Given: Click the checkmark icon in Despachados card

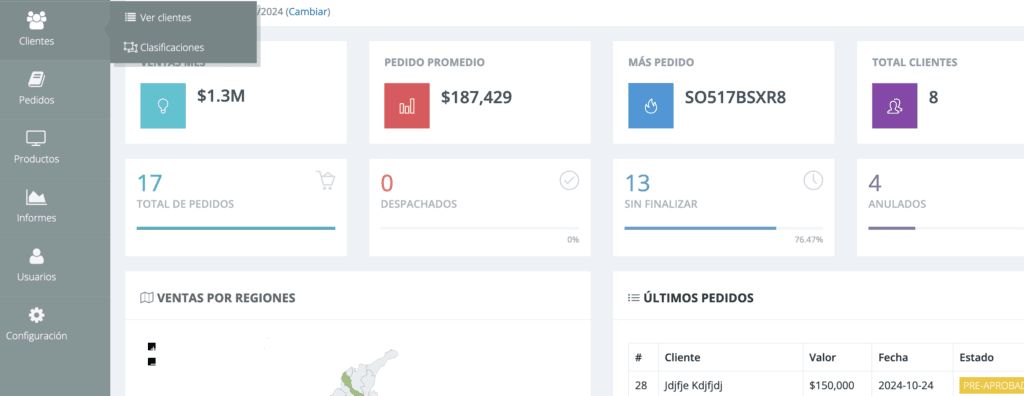Looking at the screenshot, I should point(569,180).
